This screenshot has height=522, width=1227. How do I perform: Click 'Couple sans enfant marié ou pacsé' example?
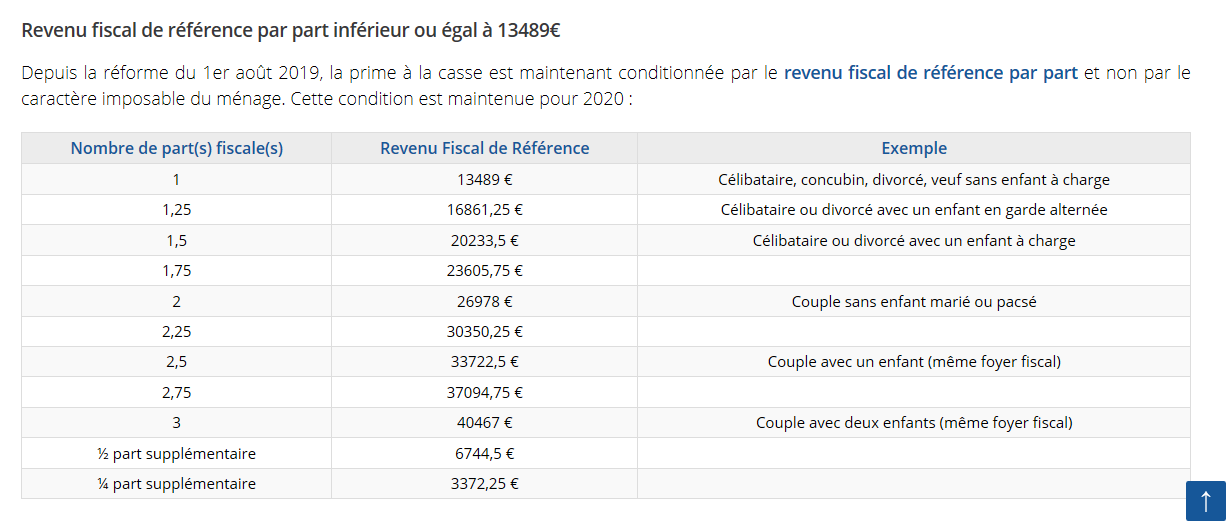point(914,301)
